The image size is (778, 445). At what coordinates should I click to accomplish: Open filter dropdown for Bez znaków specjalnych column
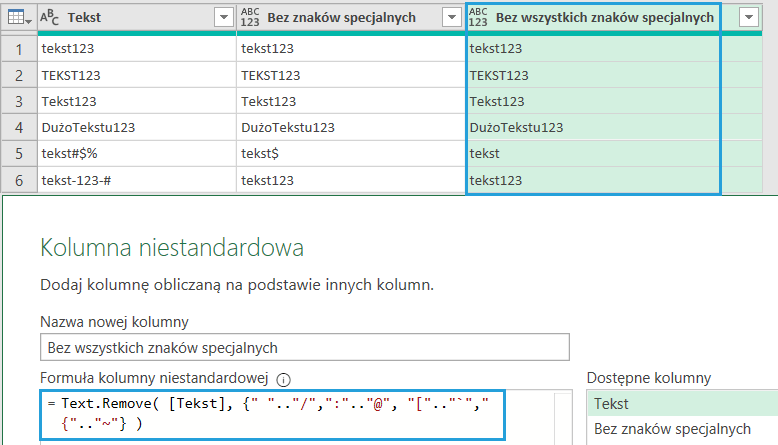click(x=451, y=17)
